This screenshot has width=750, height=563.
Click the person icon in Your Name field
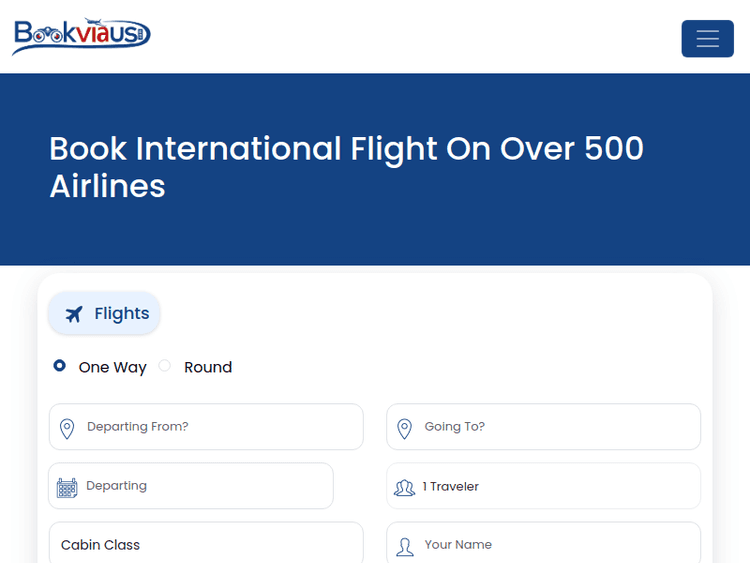pyautogui.click(x=405, y=546)
